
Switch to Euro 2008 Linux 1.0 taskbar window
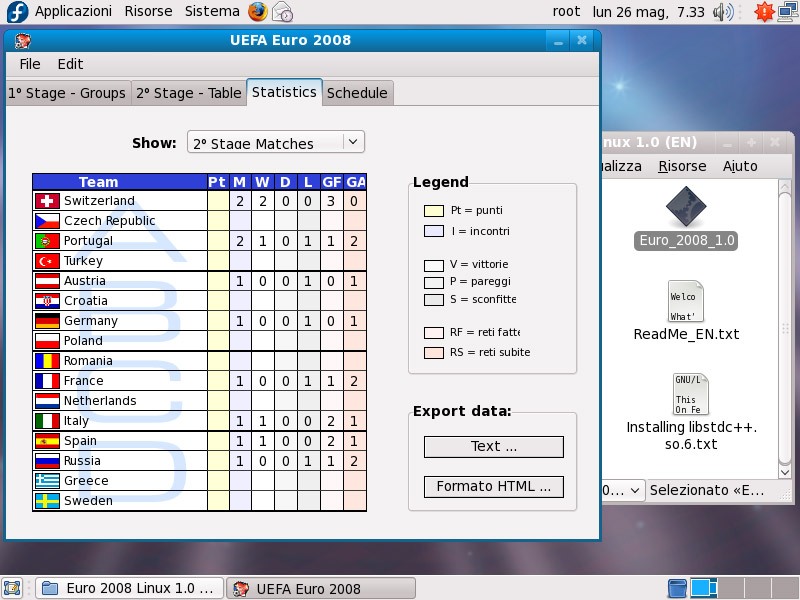[x=130, y=588]
